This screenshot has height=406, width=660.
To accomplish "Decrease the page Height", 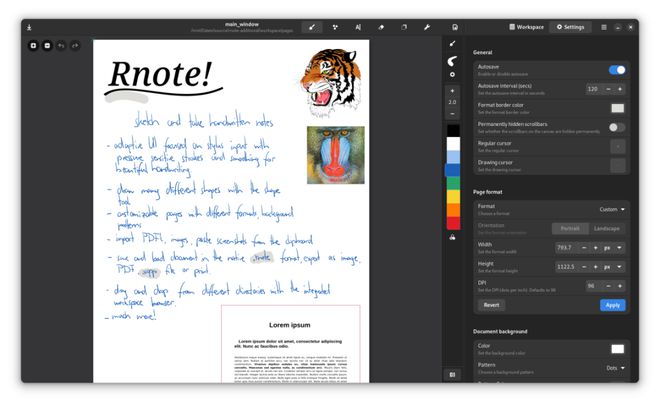I will click(x=584, y=267).
